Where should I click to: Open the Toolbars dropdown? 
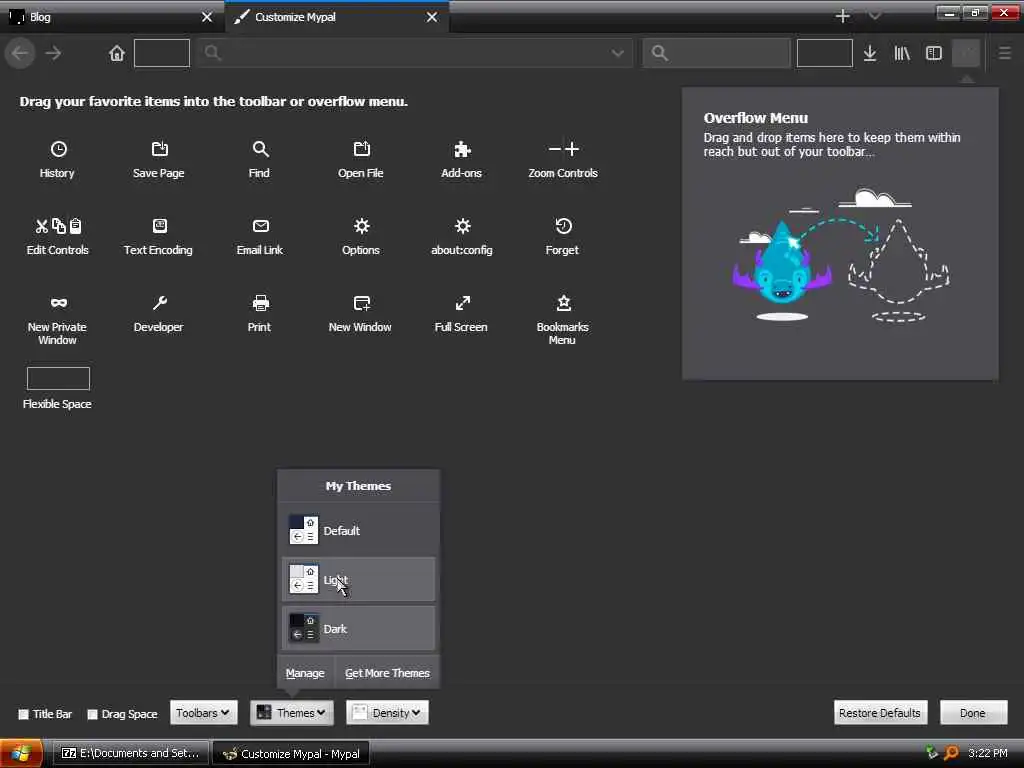coord(203,713)
